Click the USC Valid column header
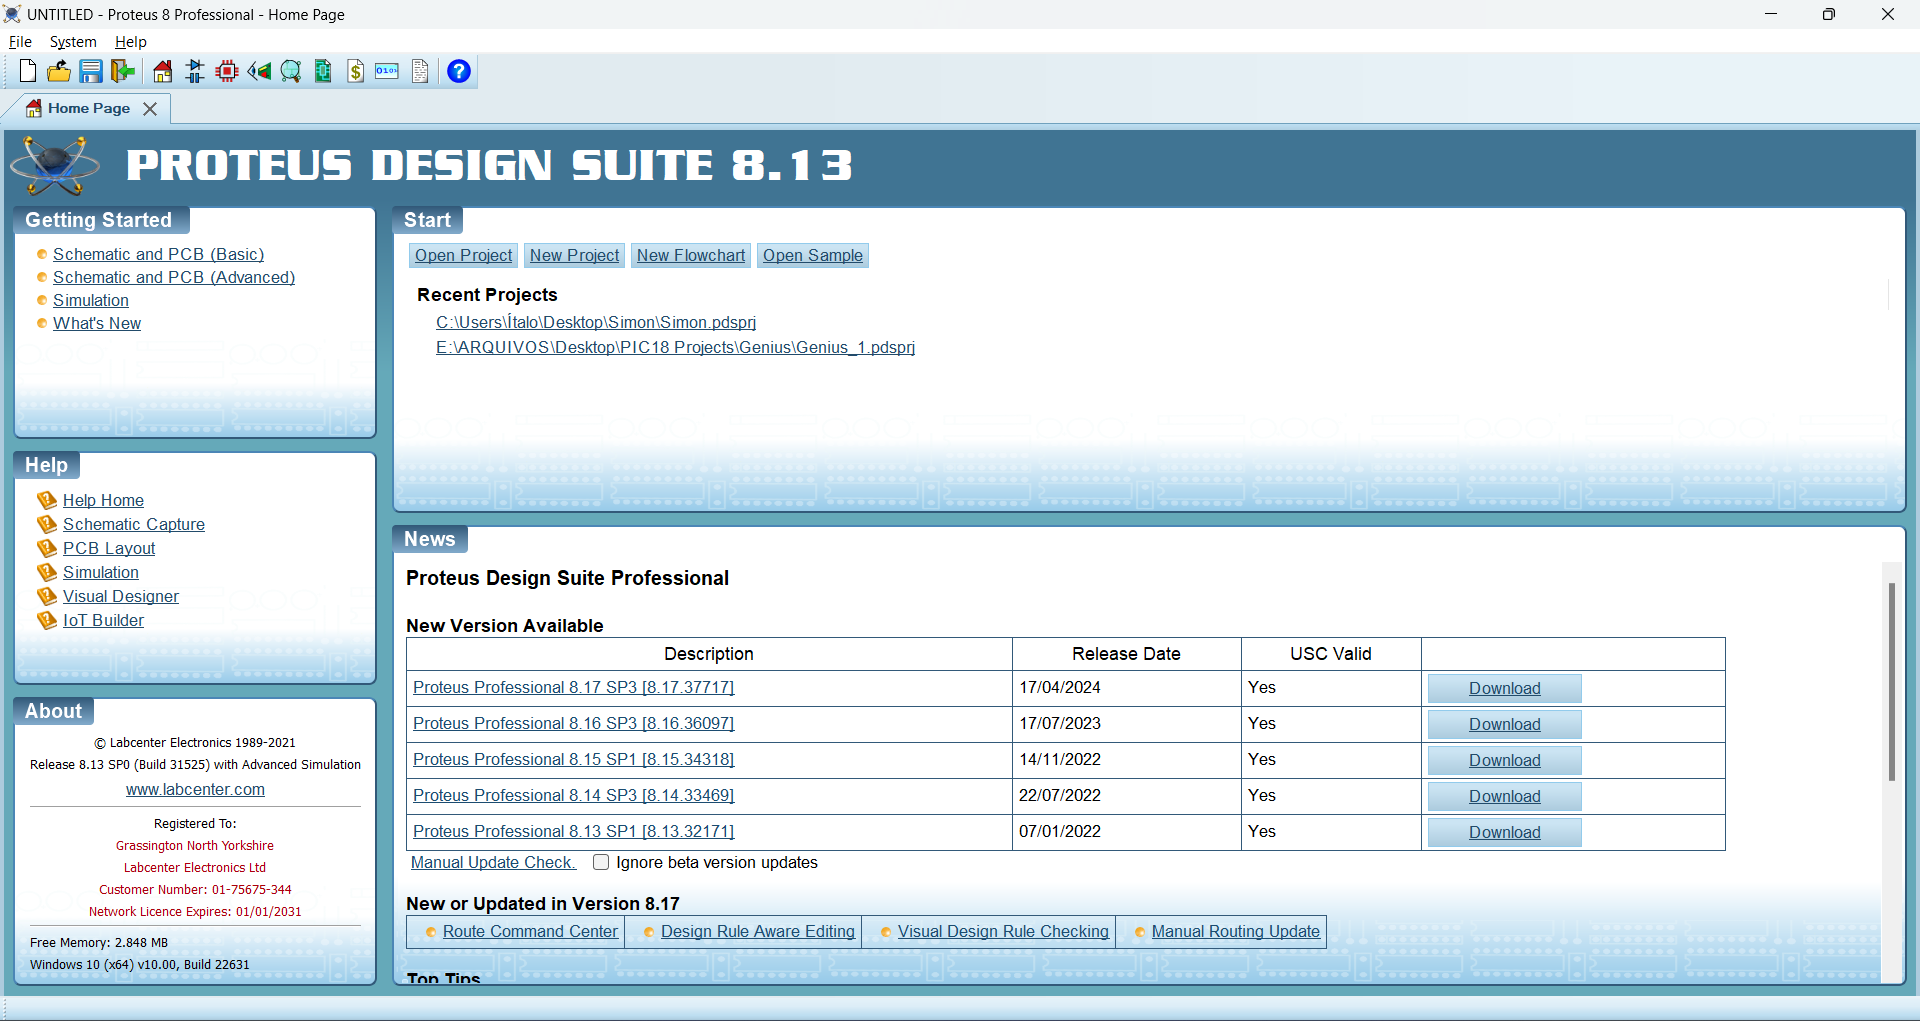 click(x=1330, y=653)
